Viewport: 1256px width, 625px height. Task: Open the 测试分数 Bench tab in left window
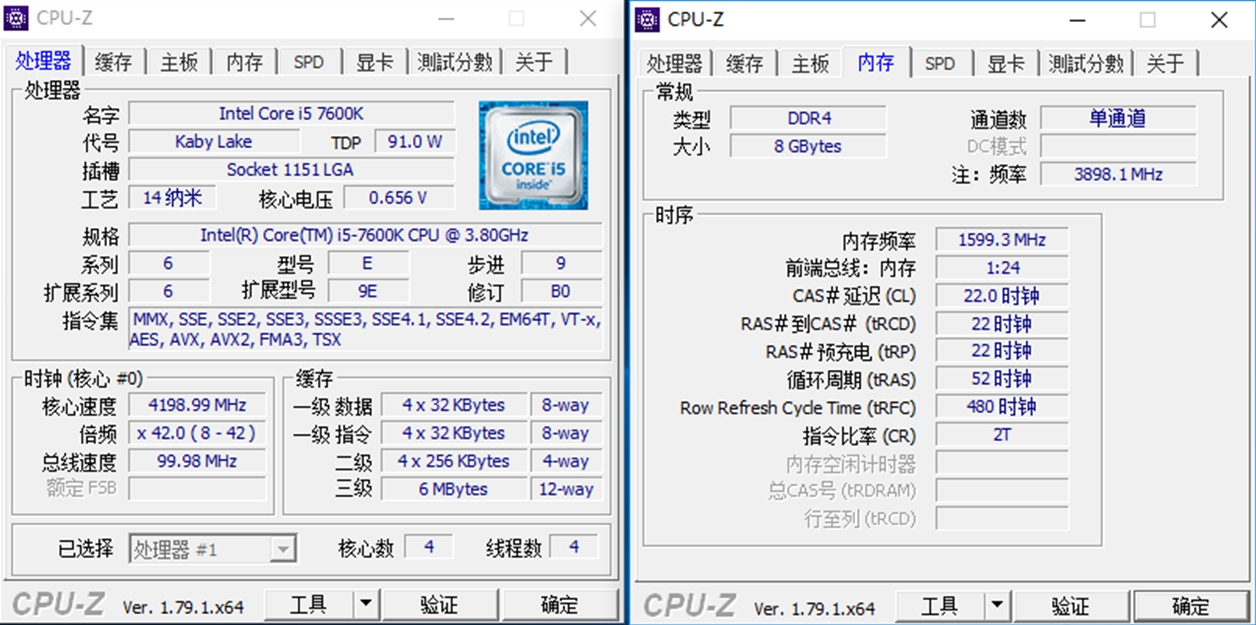454,61
